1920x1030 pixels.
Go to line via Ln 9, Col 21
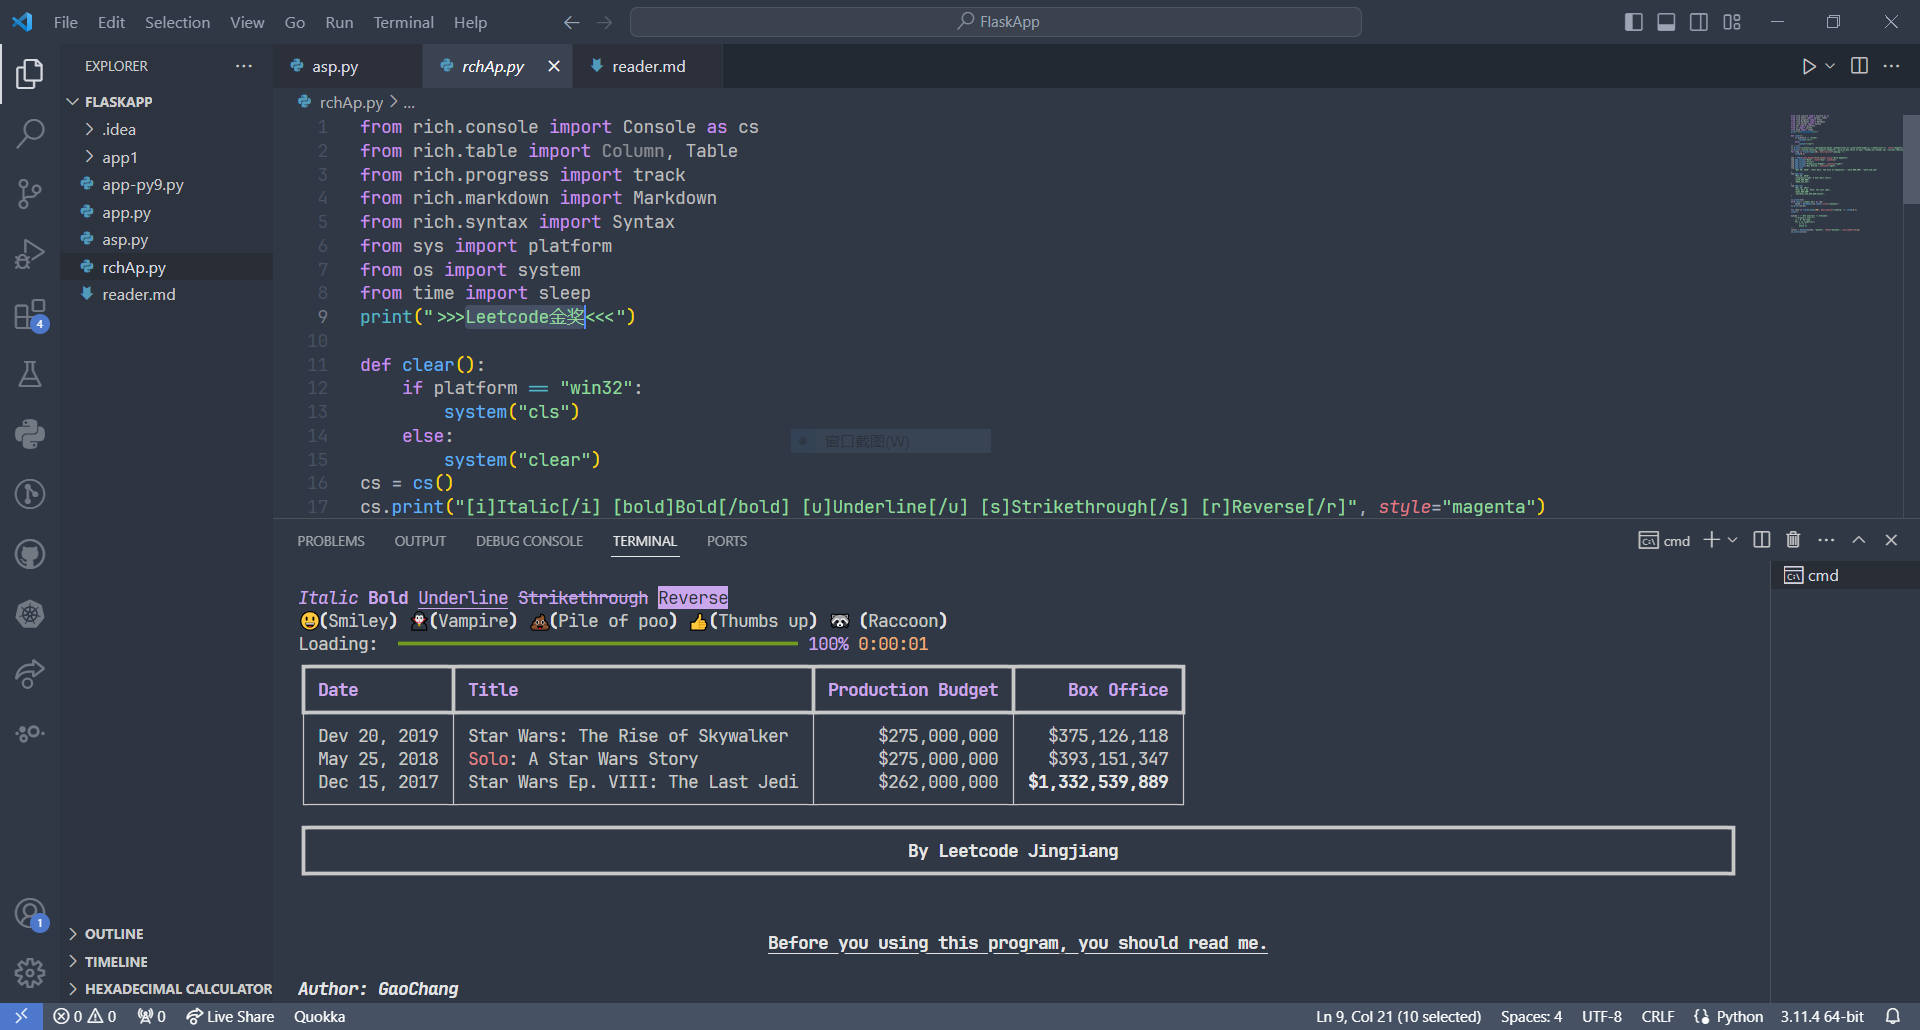[x=1398, y=1016]
